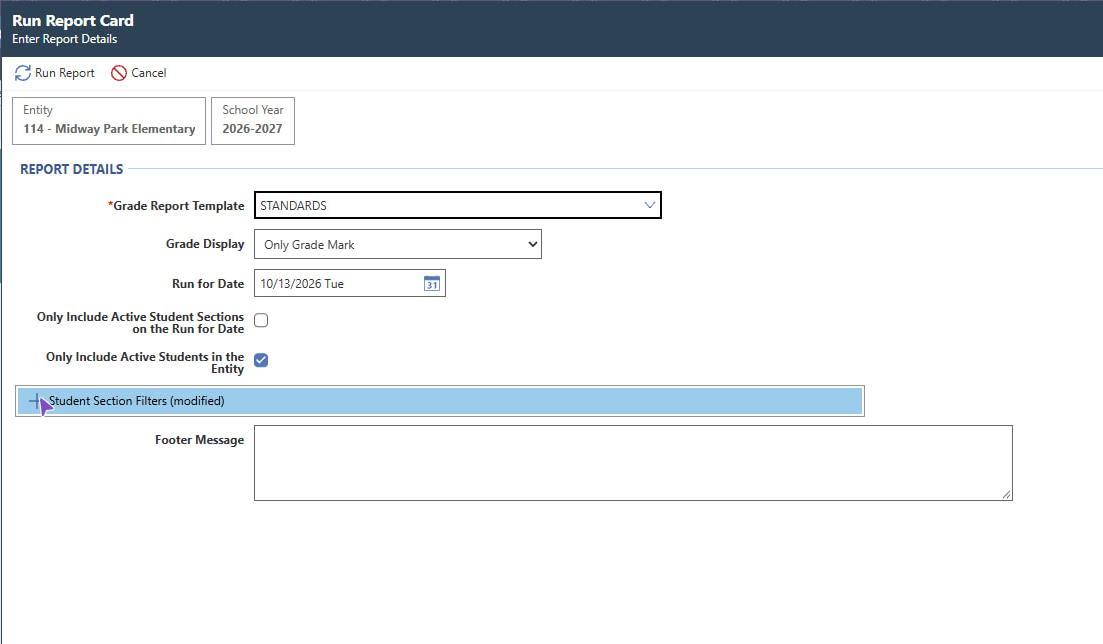Click the REPORT DETAILS section heading
The width and height of the screenshot is (1103, 644).
(72, 170)
